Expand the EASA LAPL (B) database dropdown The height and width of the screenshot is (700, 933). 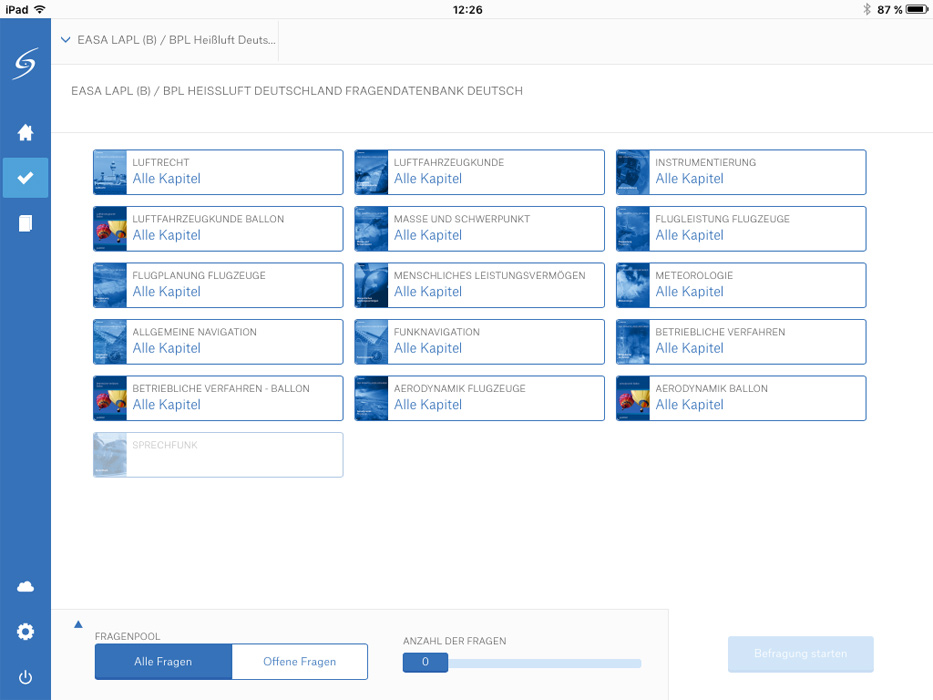[x=168, y=40]
